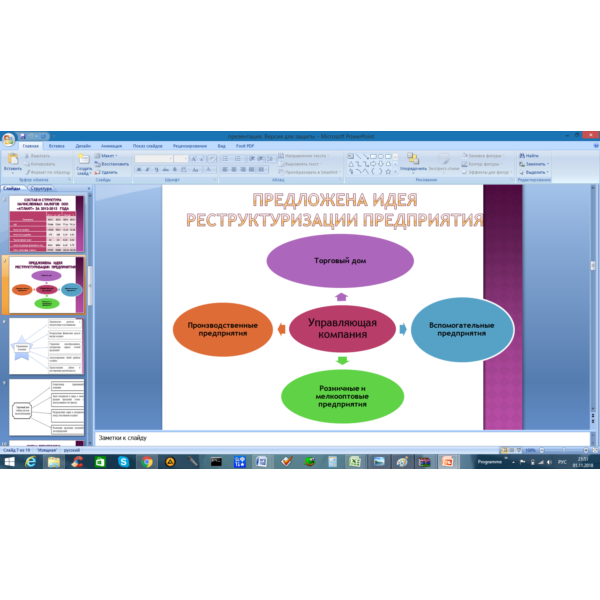Screen dimensions: 600x600
Task: Open the font name combo box
Action: click(x=154, y=158)
